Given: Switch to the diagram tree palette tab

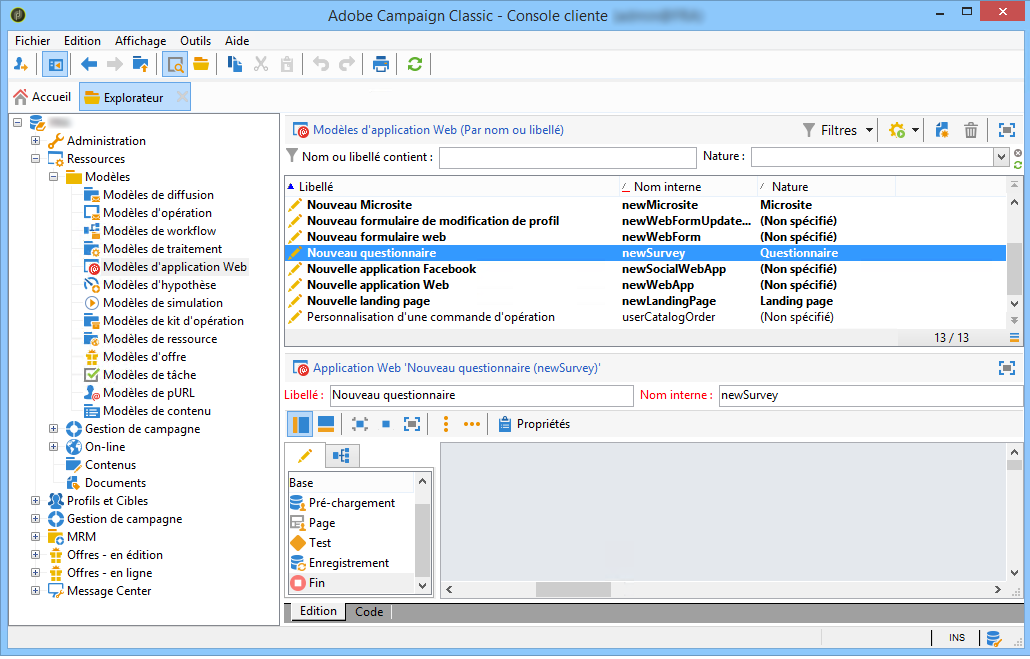Looking at the screenshot, I should [341, 455].
